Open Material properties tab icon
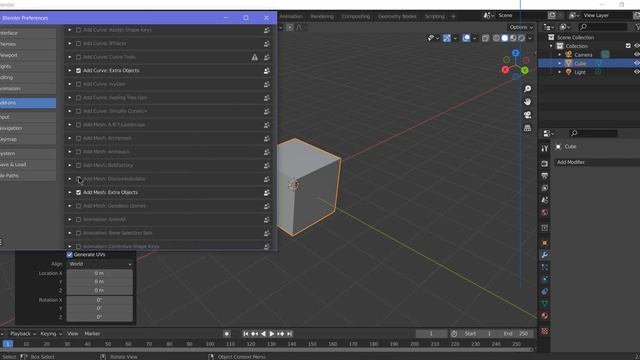 tap(544, 316)
